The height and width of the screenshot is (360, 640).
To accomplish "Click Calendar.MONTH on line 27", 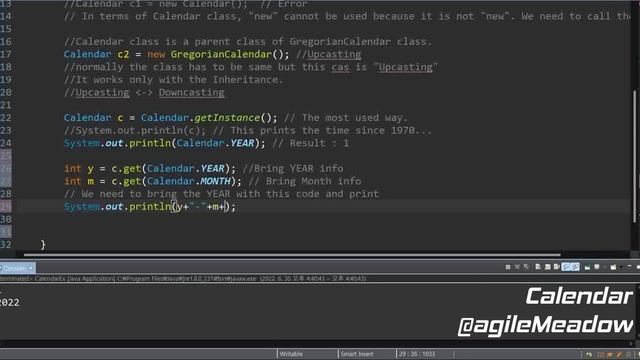I will pos(189,181).
